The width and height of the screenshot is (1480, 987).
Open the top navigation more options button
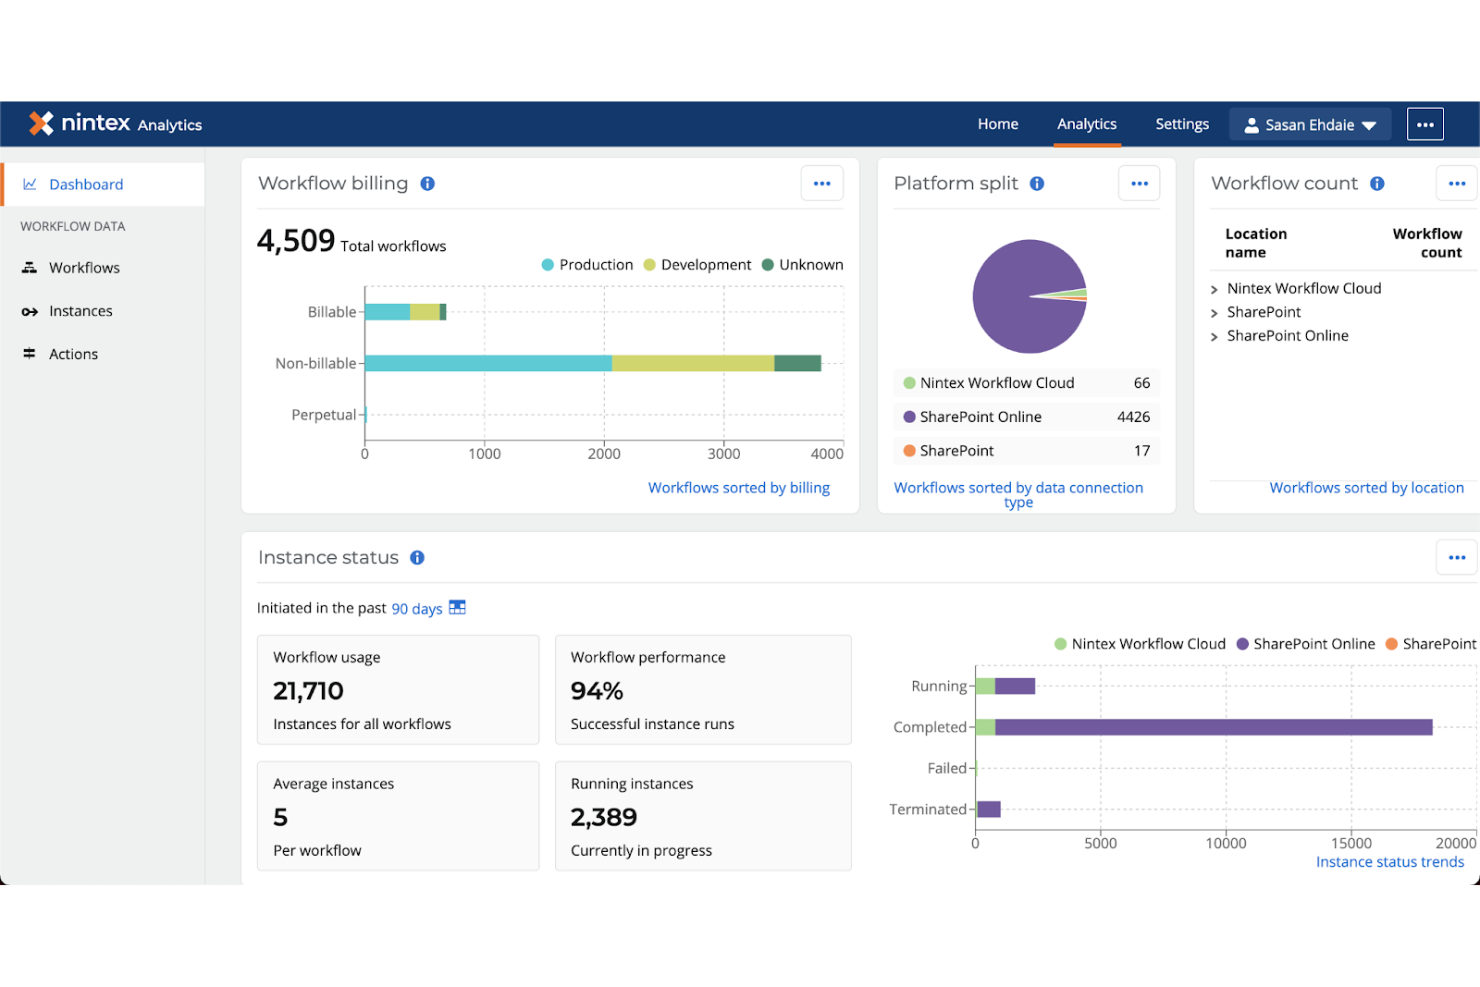(x=1425, y=124)
